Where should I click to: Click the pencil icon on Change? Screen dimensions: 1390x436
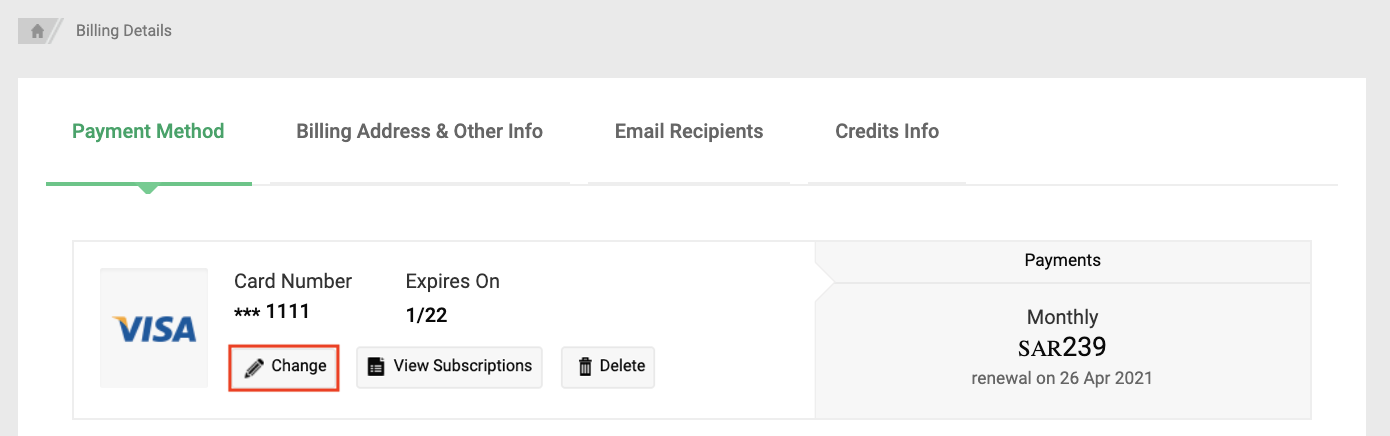pos(254,367)
